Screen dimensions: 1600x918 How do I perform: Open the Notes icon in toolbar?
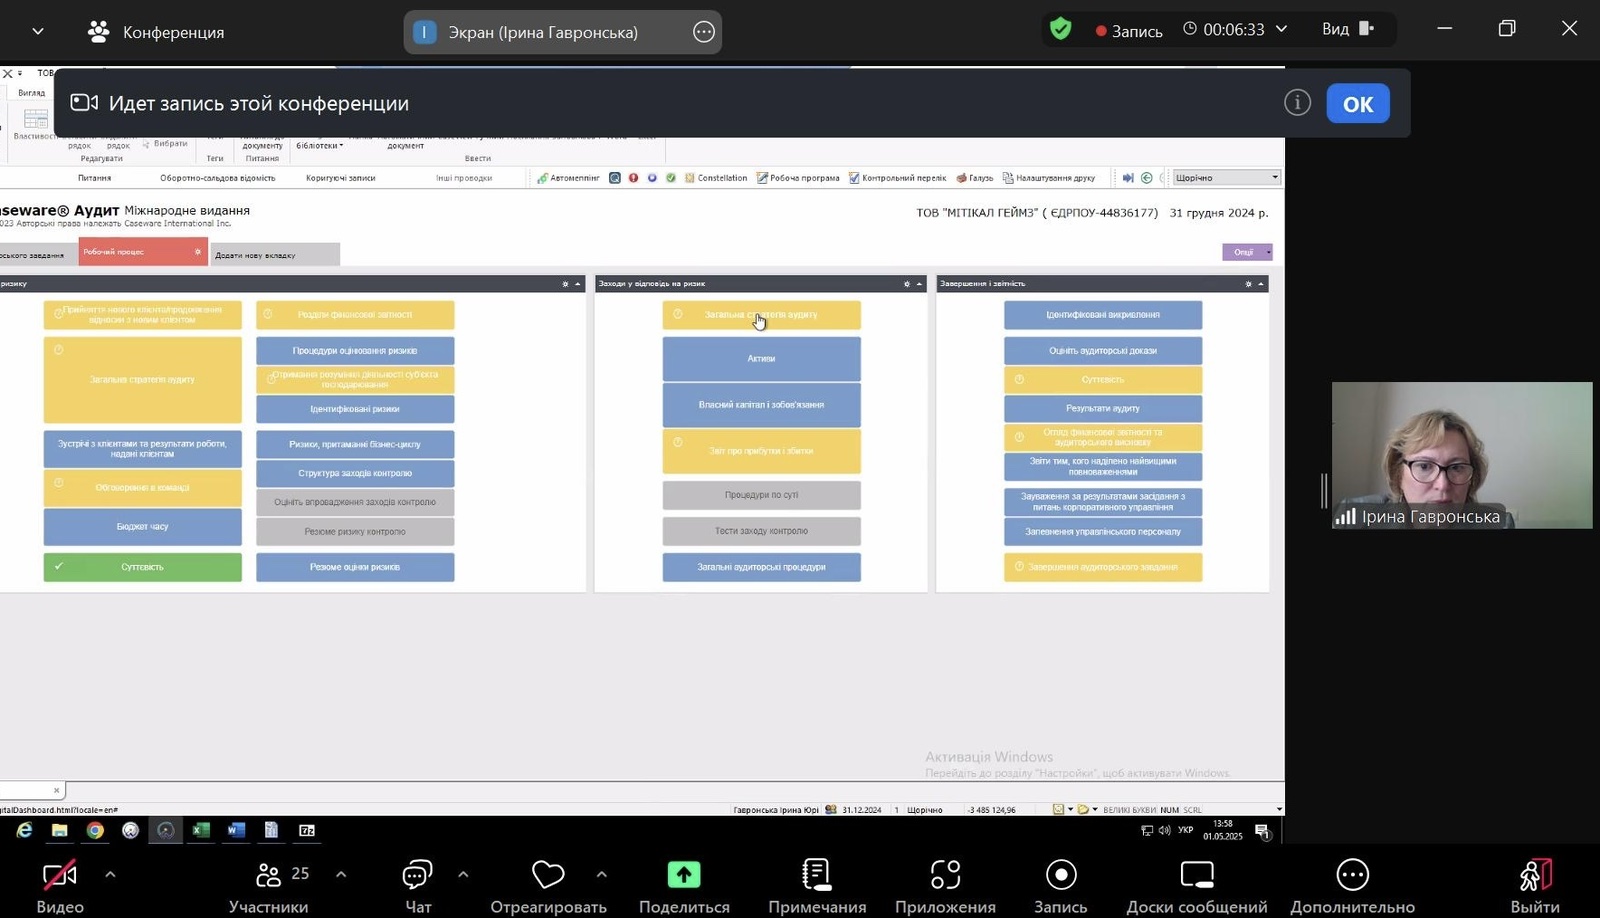tap(816, 875)
